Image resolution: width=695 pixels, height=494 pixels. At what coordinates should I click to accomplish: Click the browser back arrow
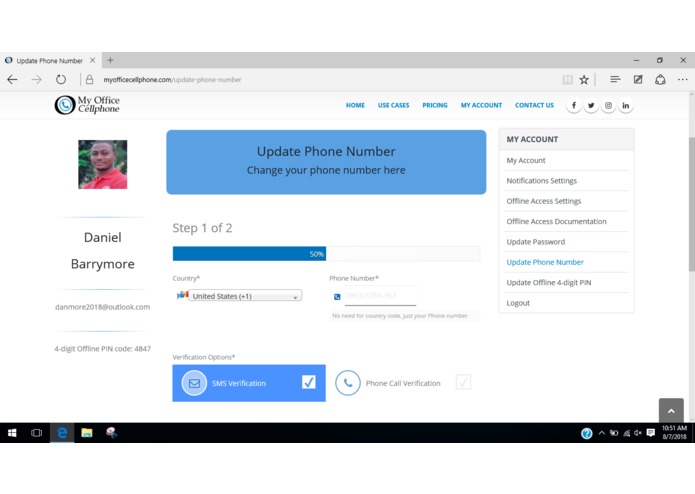12,80
